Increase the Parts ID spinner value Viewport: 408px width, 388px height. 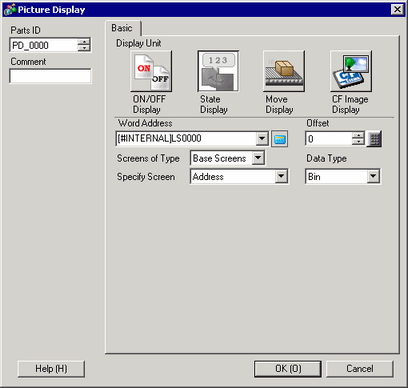(84, 42)
